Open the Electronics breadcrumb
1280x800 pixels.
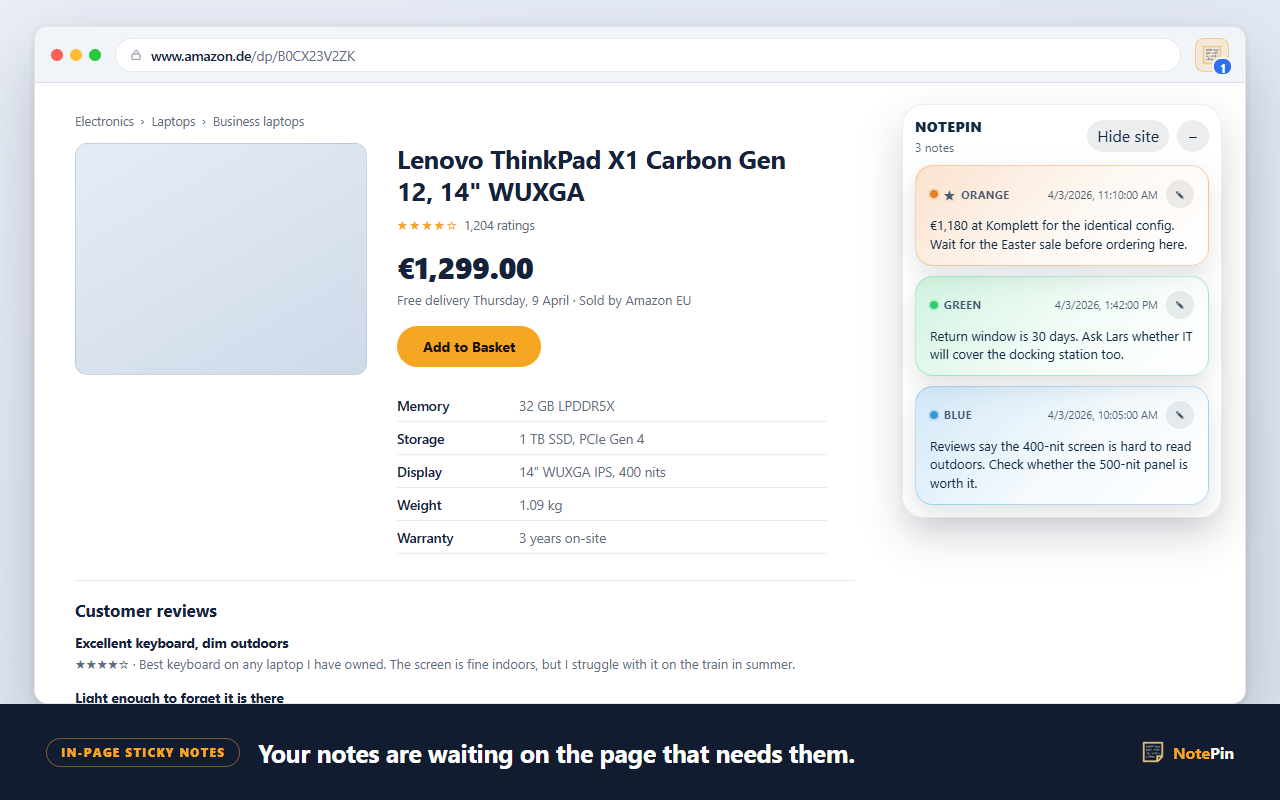tap(104, 122)
